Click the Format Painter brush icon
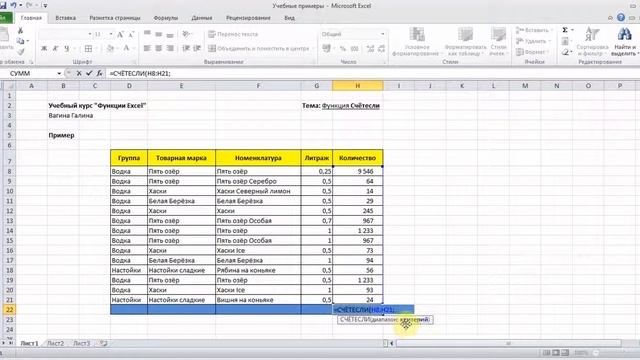The height and width of the screenshot is (360, 640). pyautogui.click(x=20, y=51)
